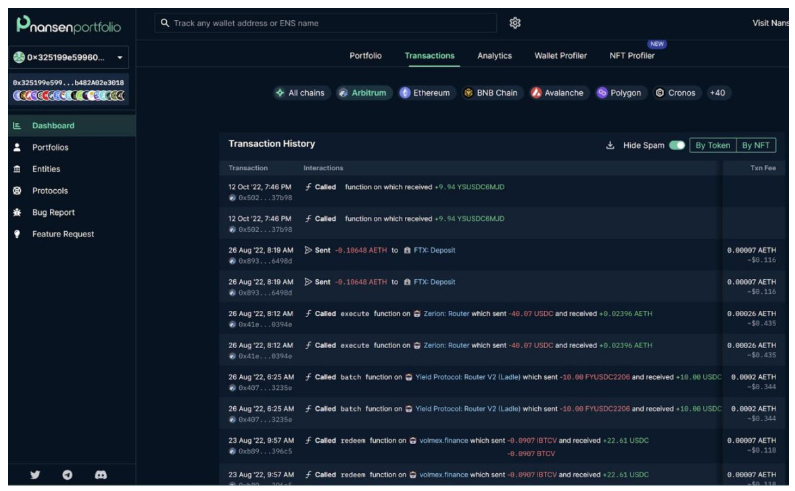Toggle the Hide Spam switch

pyautogui.click(x=677, y=146)
